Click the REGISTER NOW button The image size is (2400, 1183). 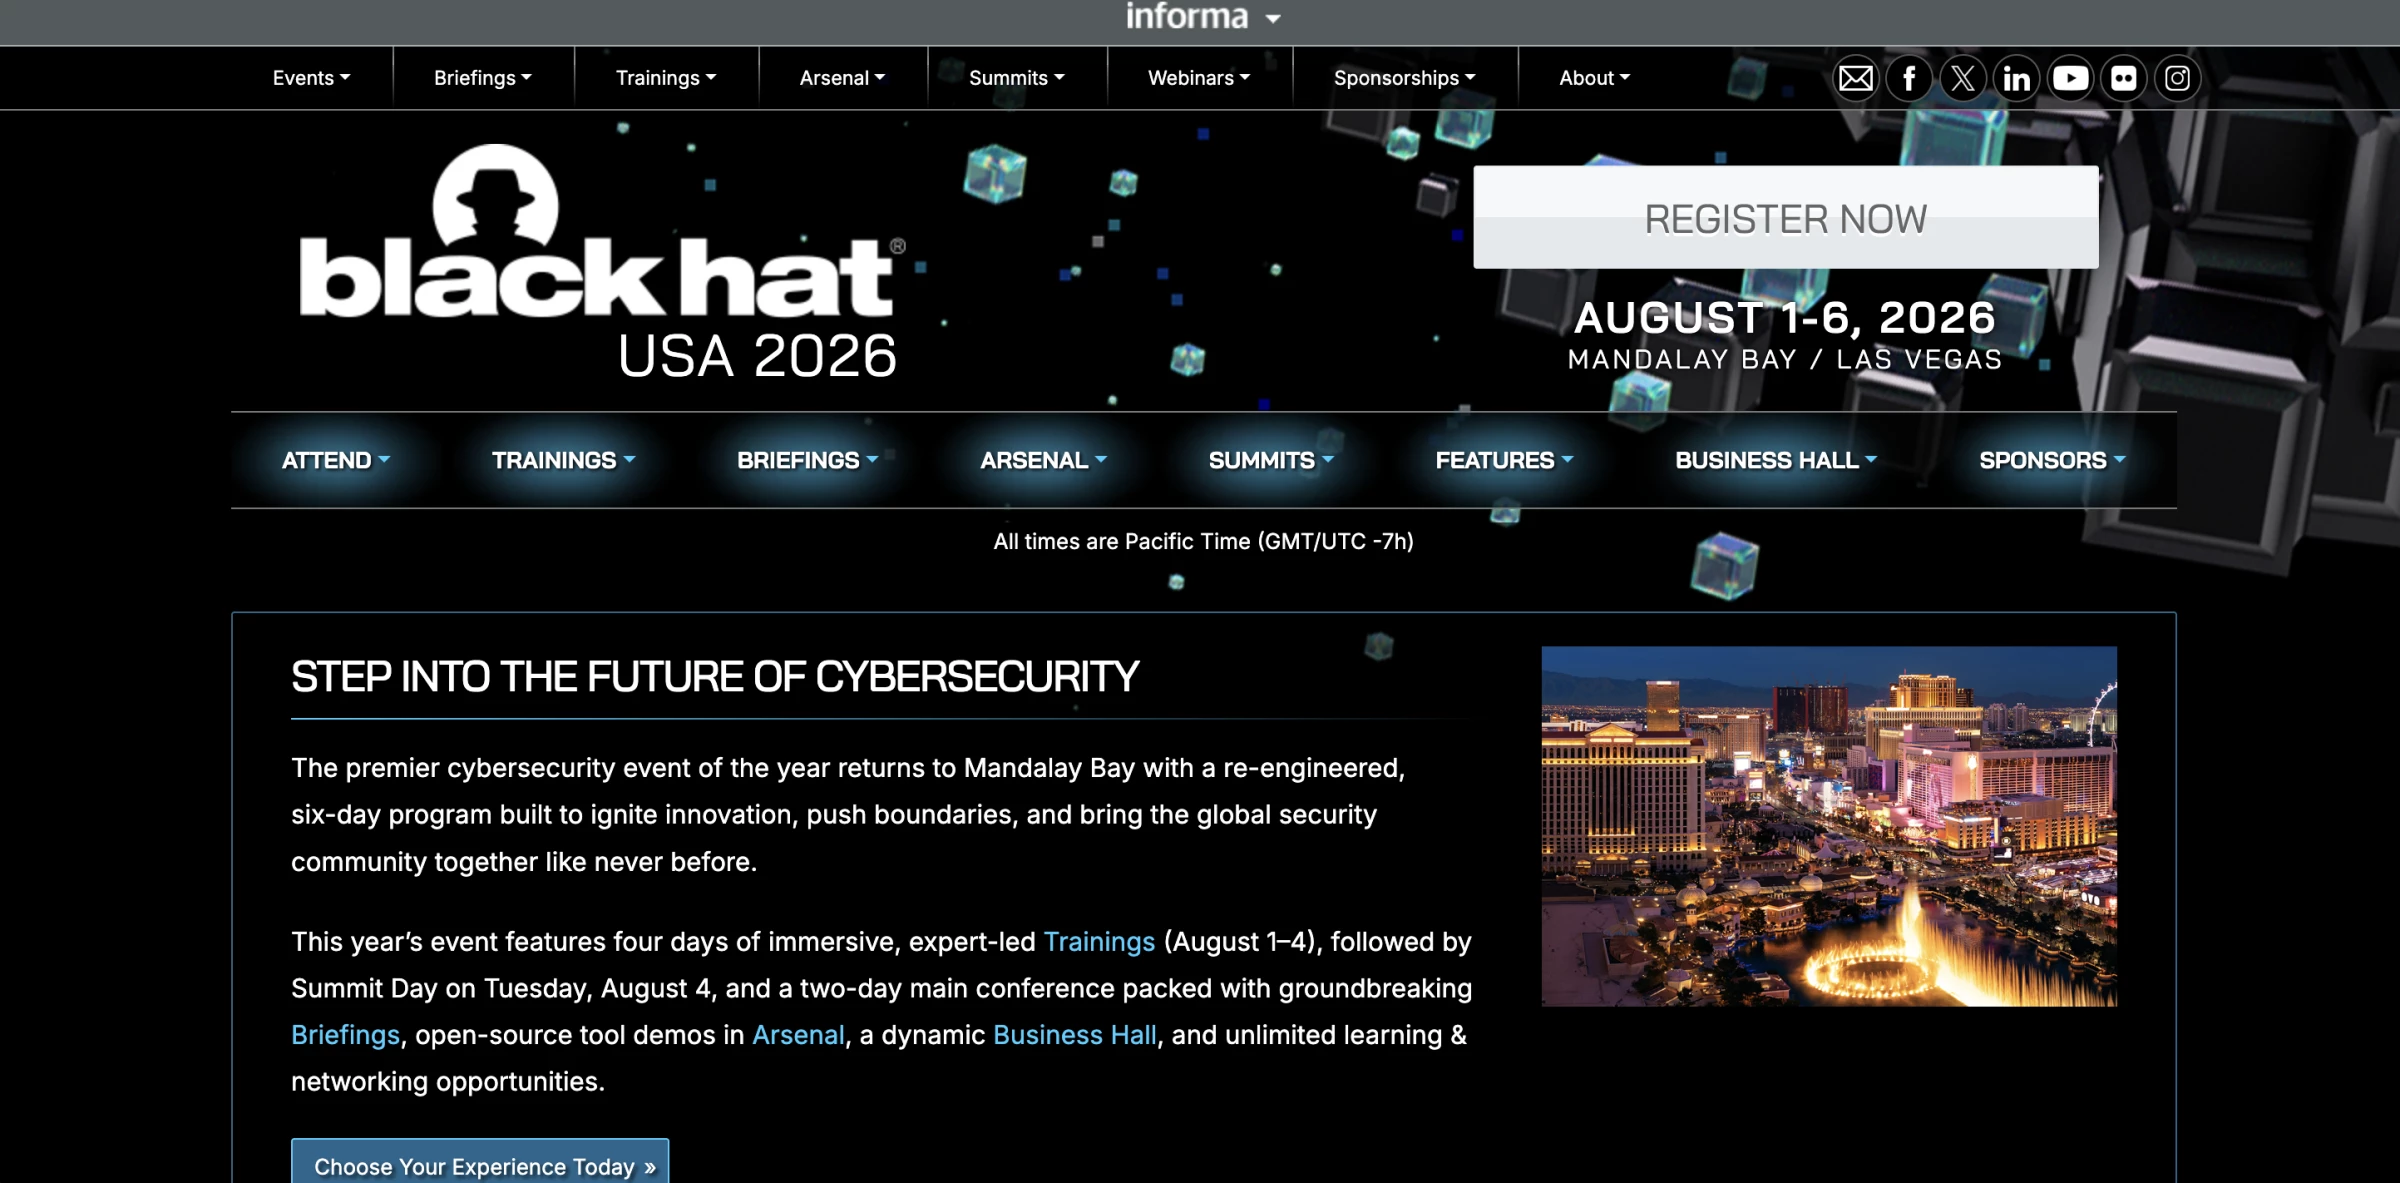(1786, 217)
